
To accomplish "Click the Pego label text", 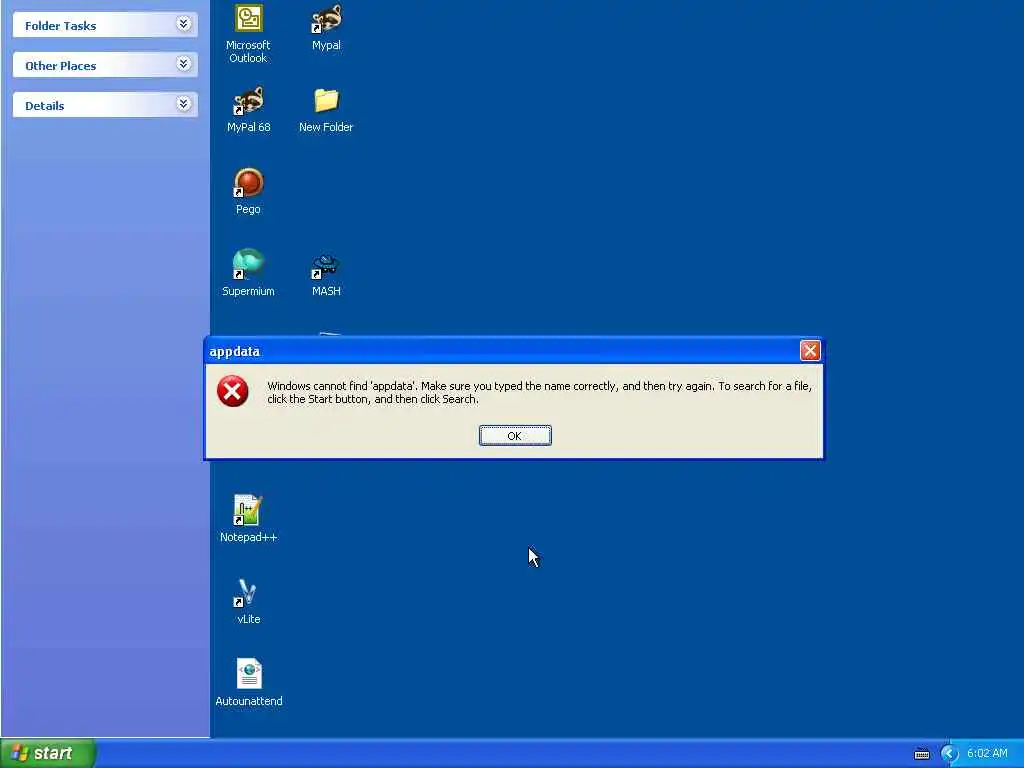I will (248, 209).
